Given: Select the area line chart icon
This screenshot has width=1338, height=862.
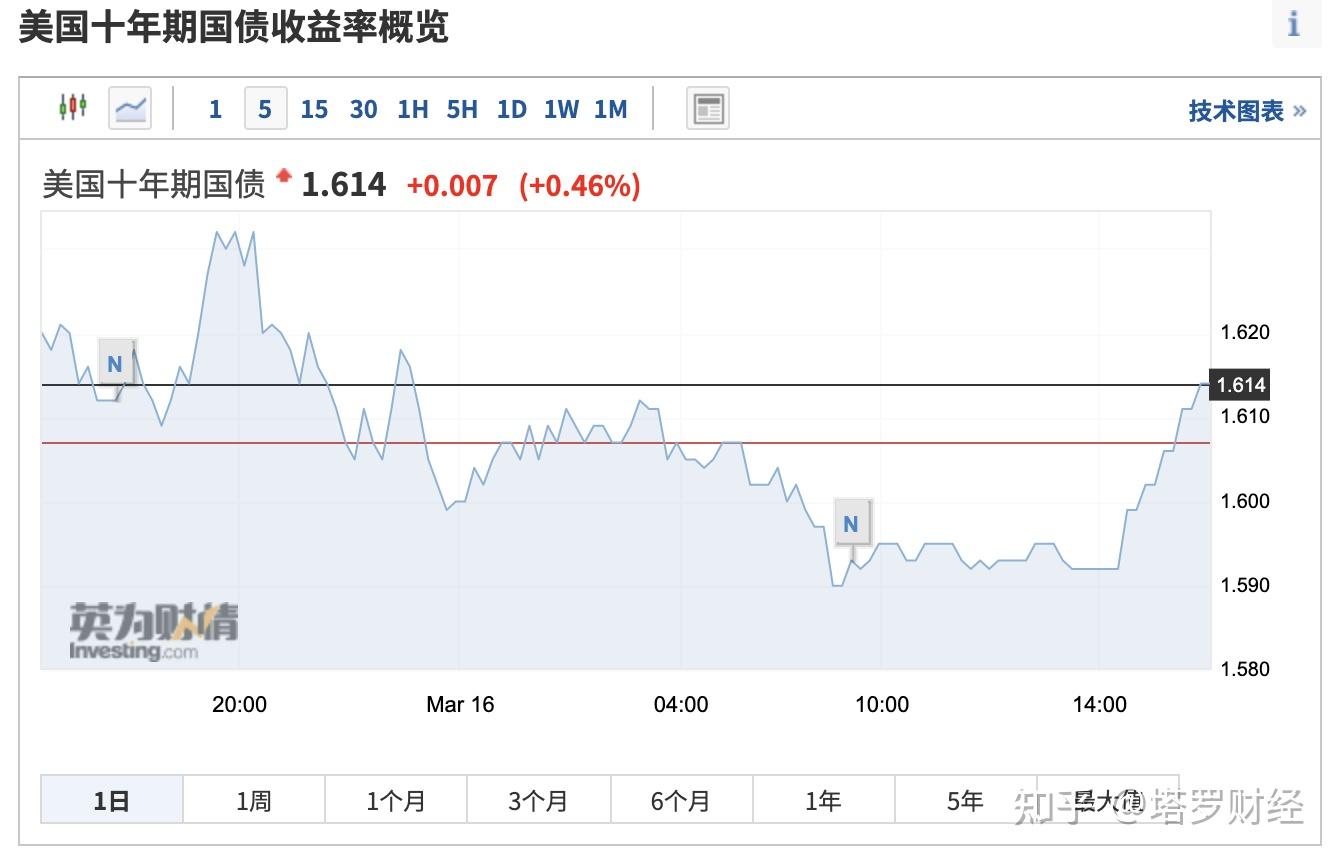Looking at the screenshot, I should pyautogui.click(x=130, y=108).
